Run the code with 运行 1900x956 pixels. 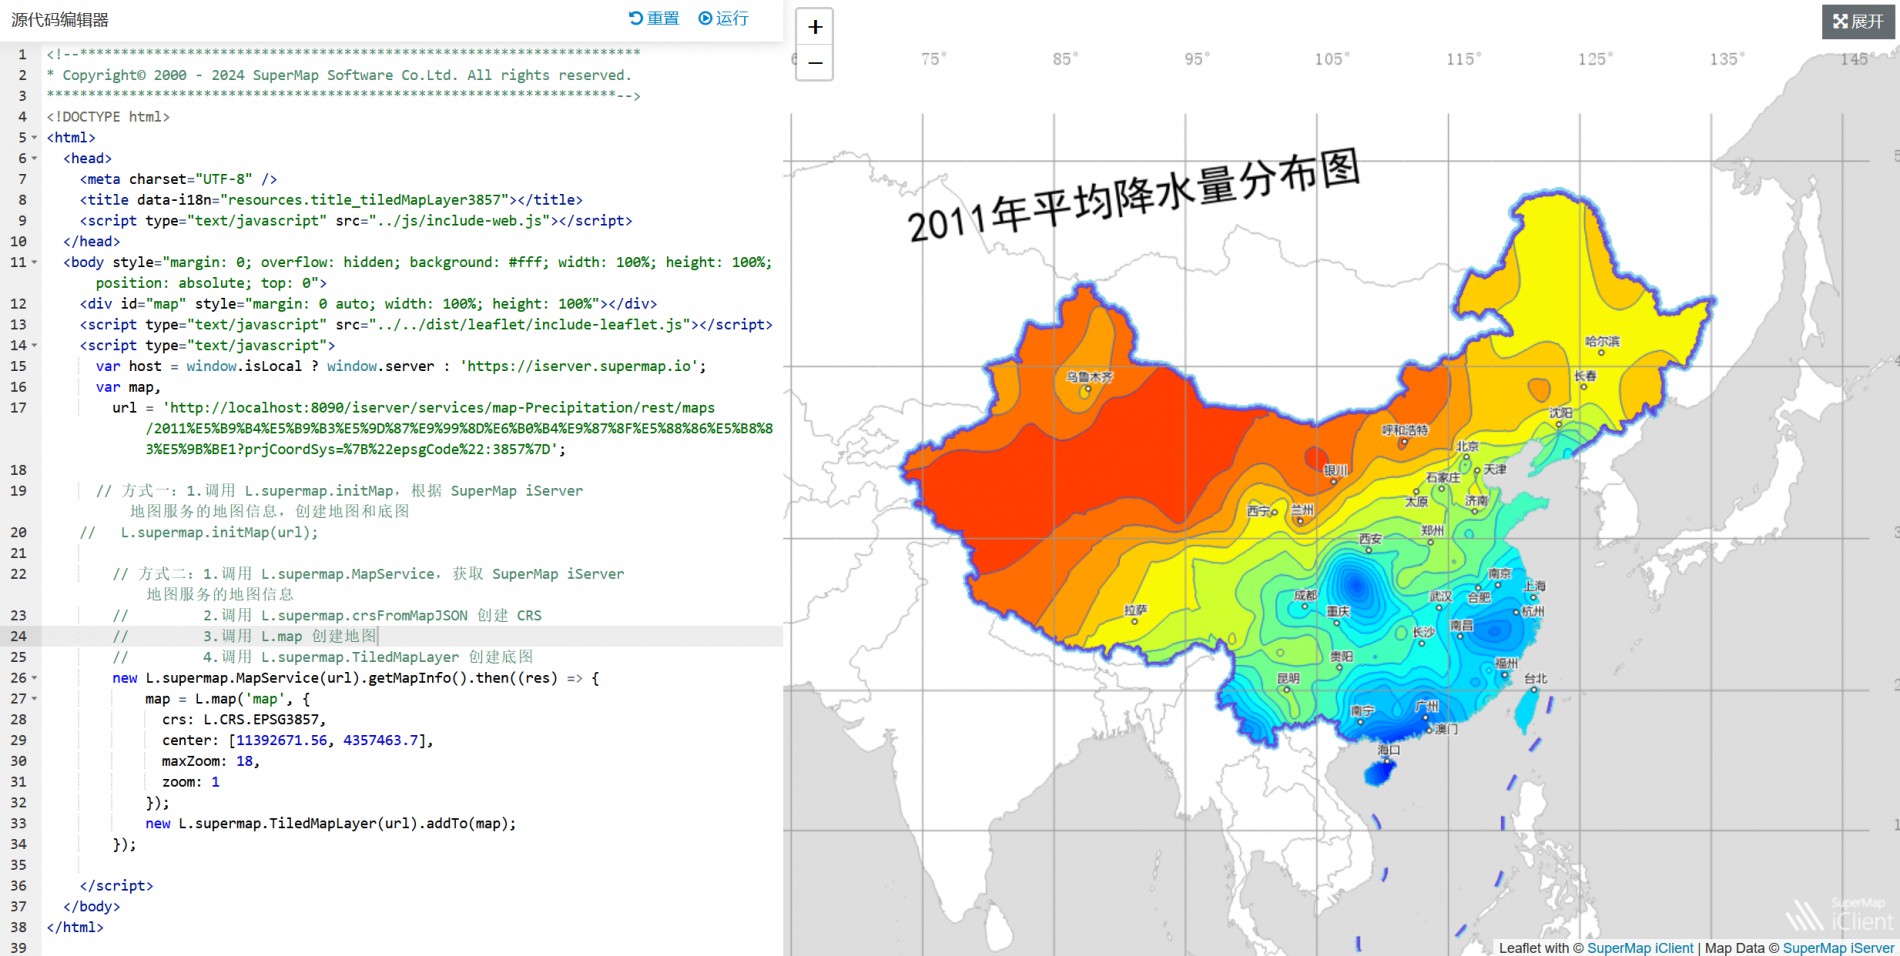click(723, 18)
